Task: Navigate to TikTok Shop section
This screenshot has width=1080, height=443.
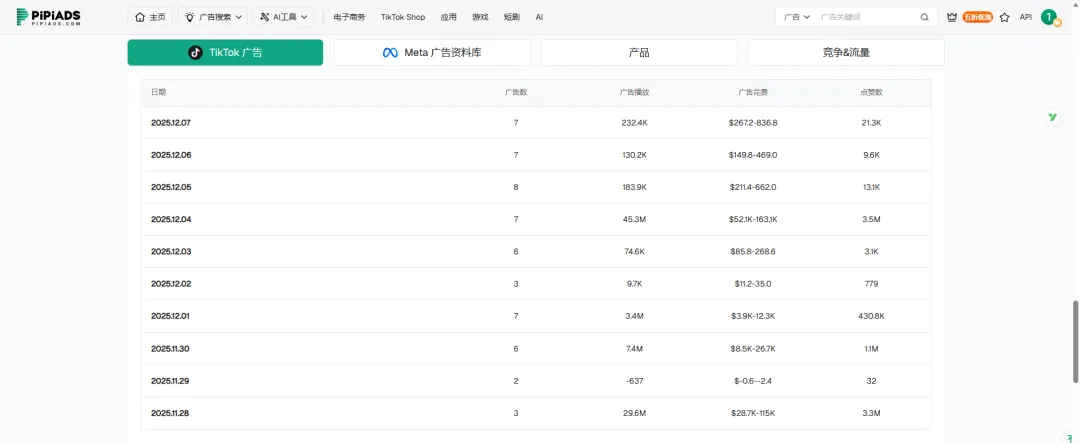Action: pyautogui.click(x=403, y=17)
